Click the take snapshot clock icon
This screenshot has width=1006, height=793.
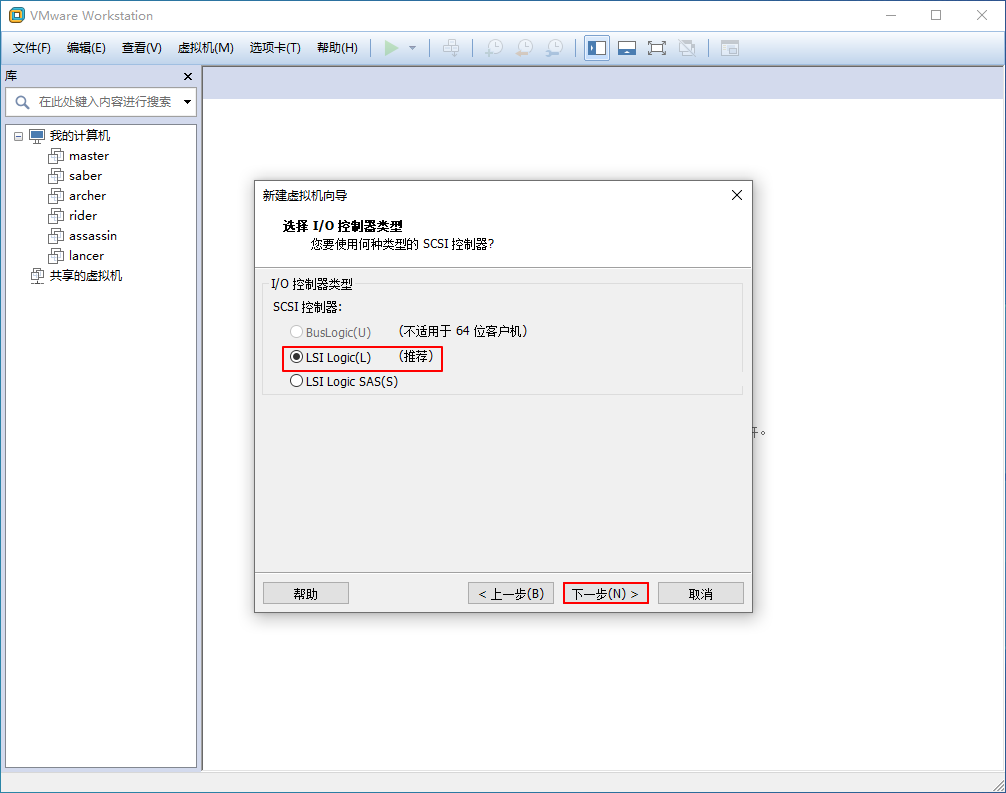pos(493,48)
